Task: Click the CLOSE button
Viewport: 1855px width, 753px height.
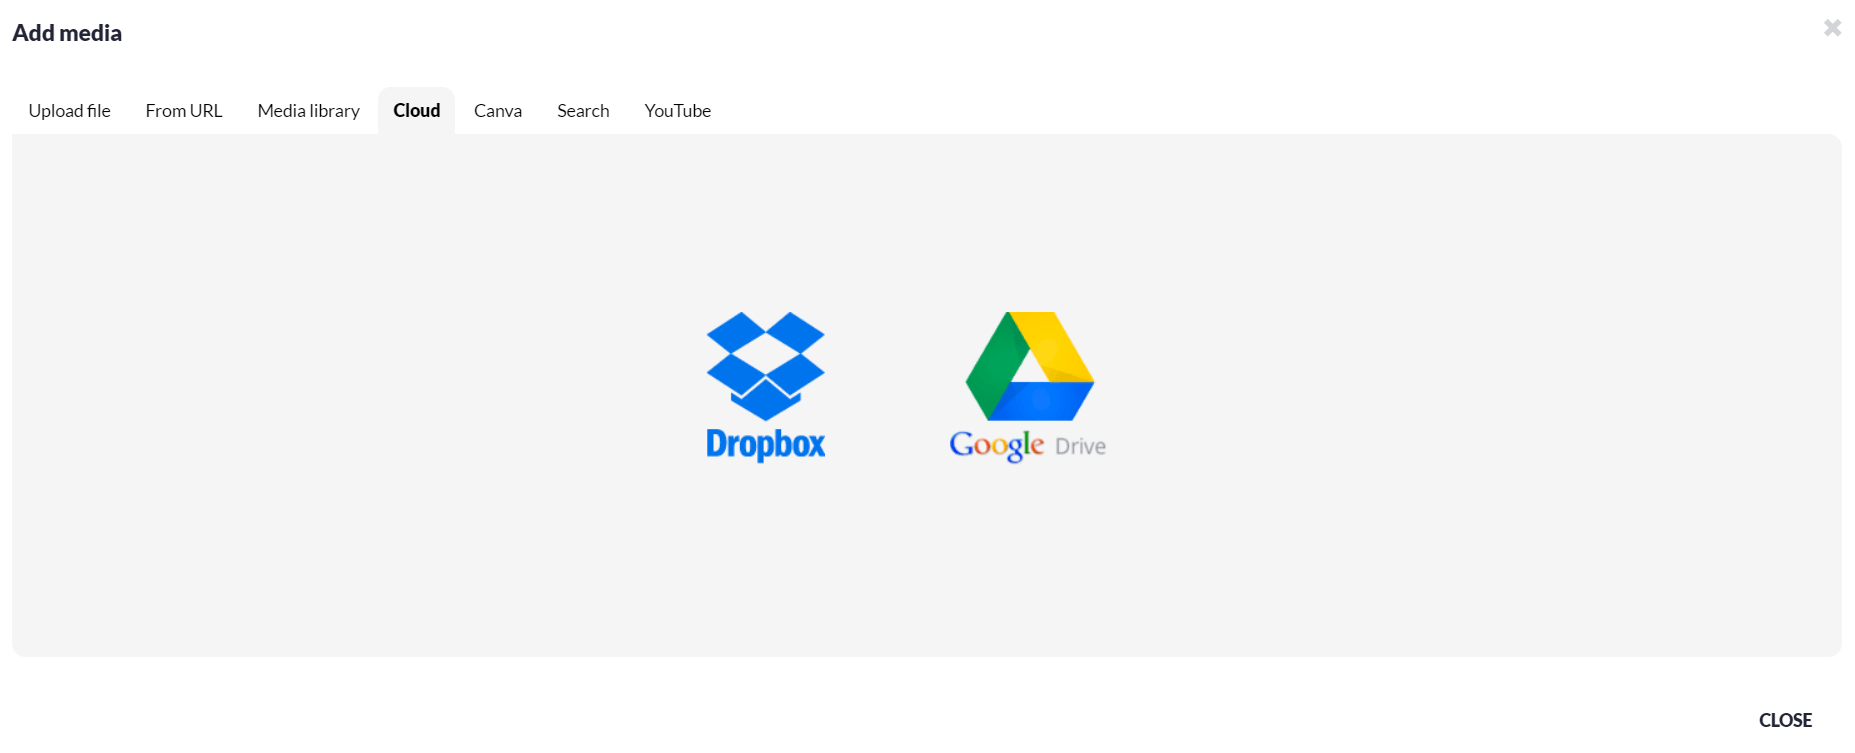Action: point(1785,720)
